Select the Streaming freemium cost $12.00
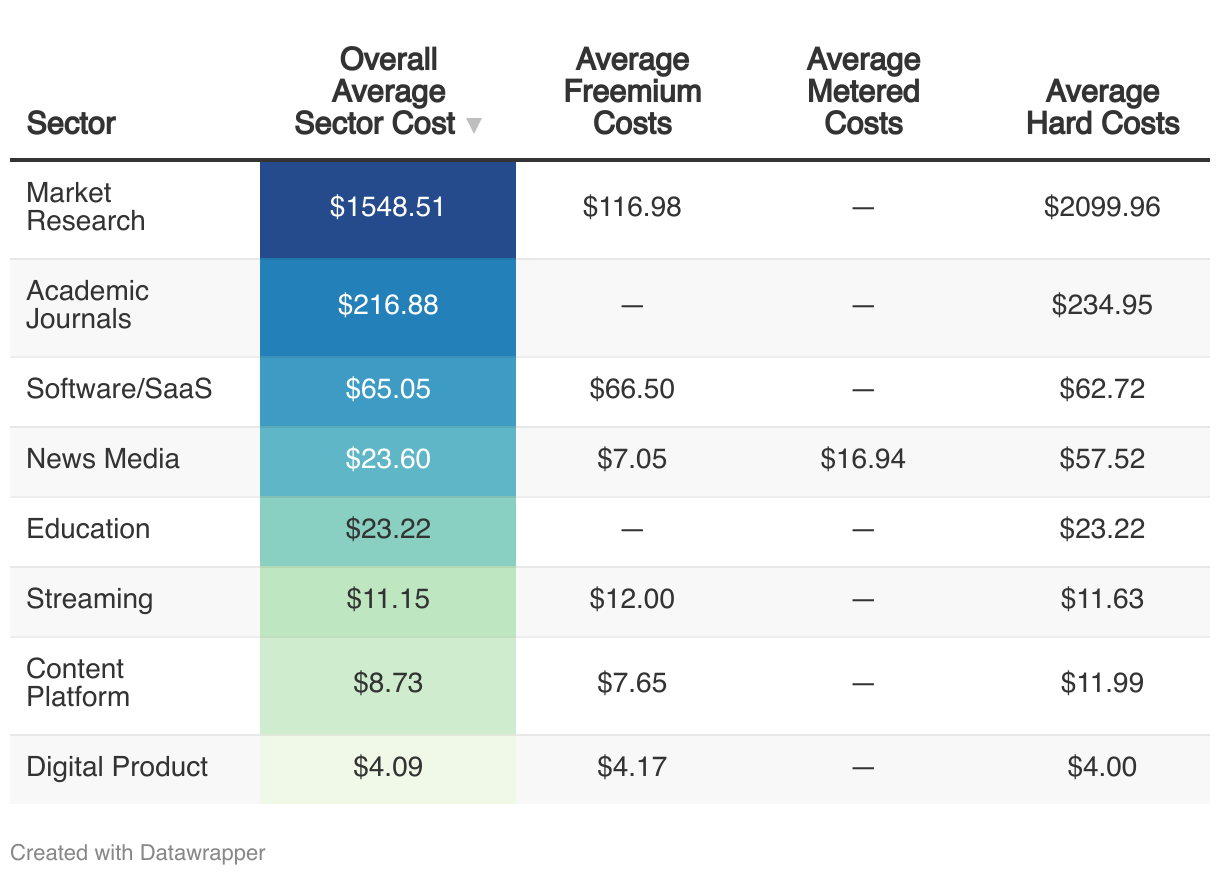The width and height of the screenshot is (1220, 876). point(632,599)
